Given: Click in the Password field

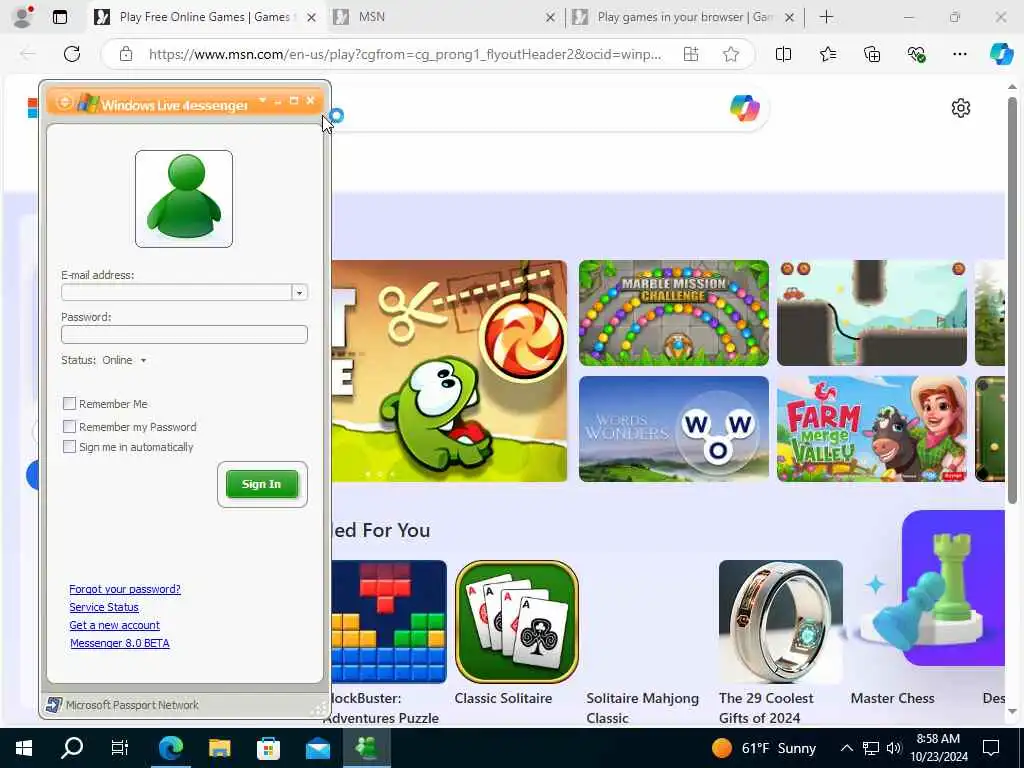Looking at the screenshot, I should pos(184,334).
